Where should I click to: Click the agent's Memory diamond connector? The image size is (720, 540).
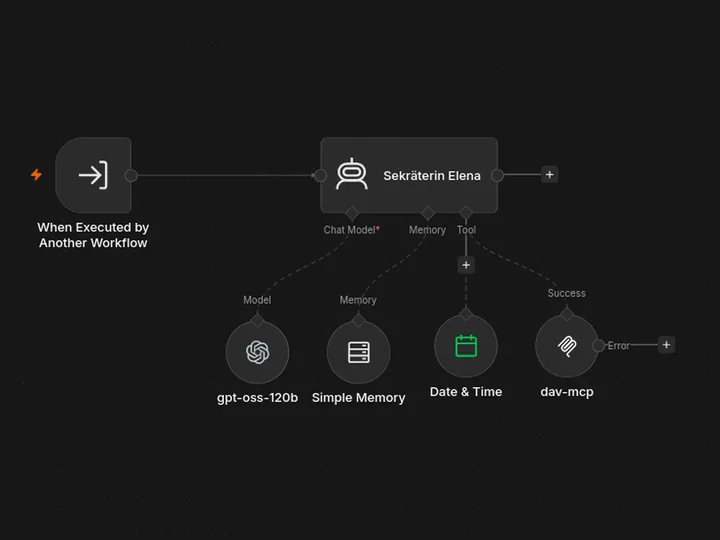[x=428, y=213]
